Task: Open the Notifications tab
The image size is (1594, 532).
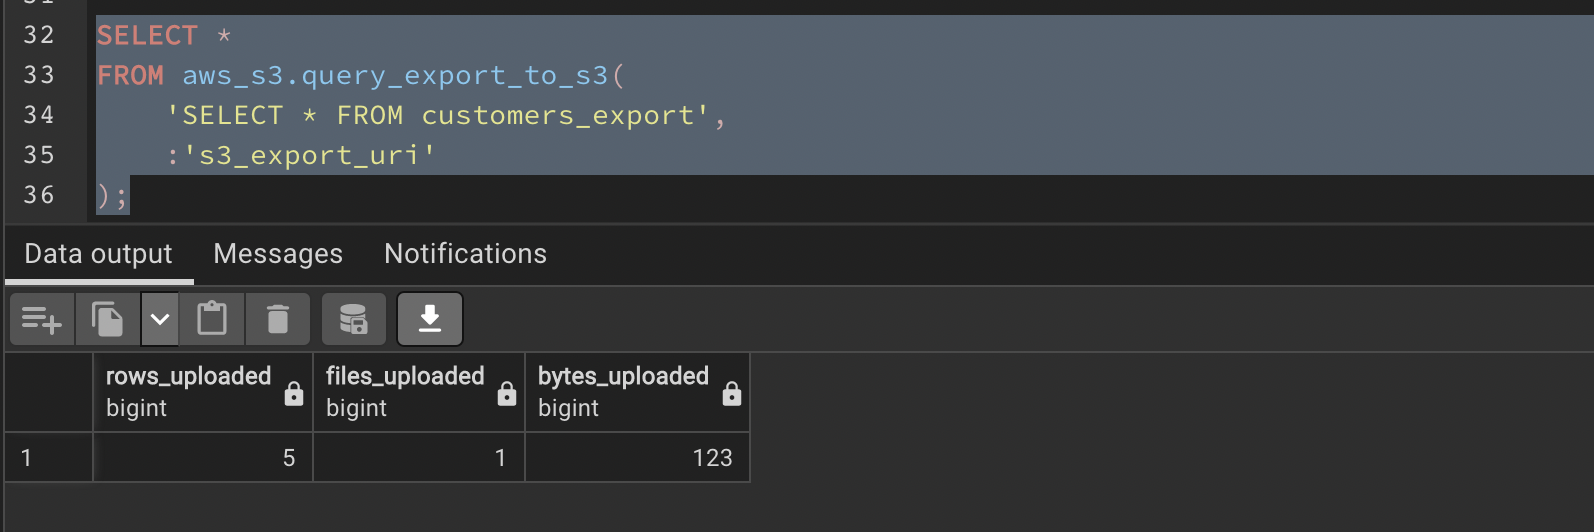Action: point(465,254)
